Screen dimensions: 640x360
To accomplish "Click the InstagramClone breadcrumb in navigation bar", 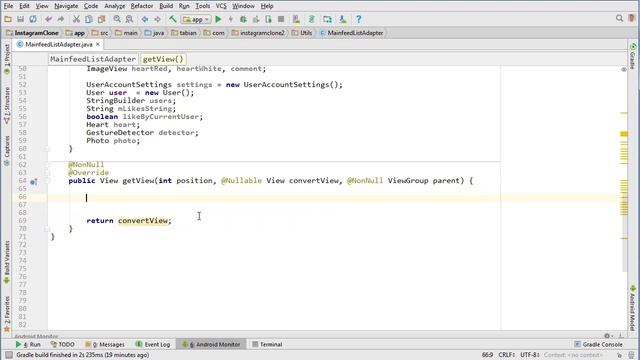I will coord(32,33).
